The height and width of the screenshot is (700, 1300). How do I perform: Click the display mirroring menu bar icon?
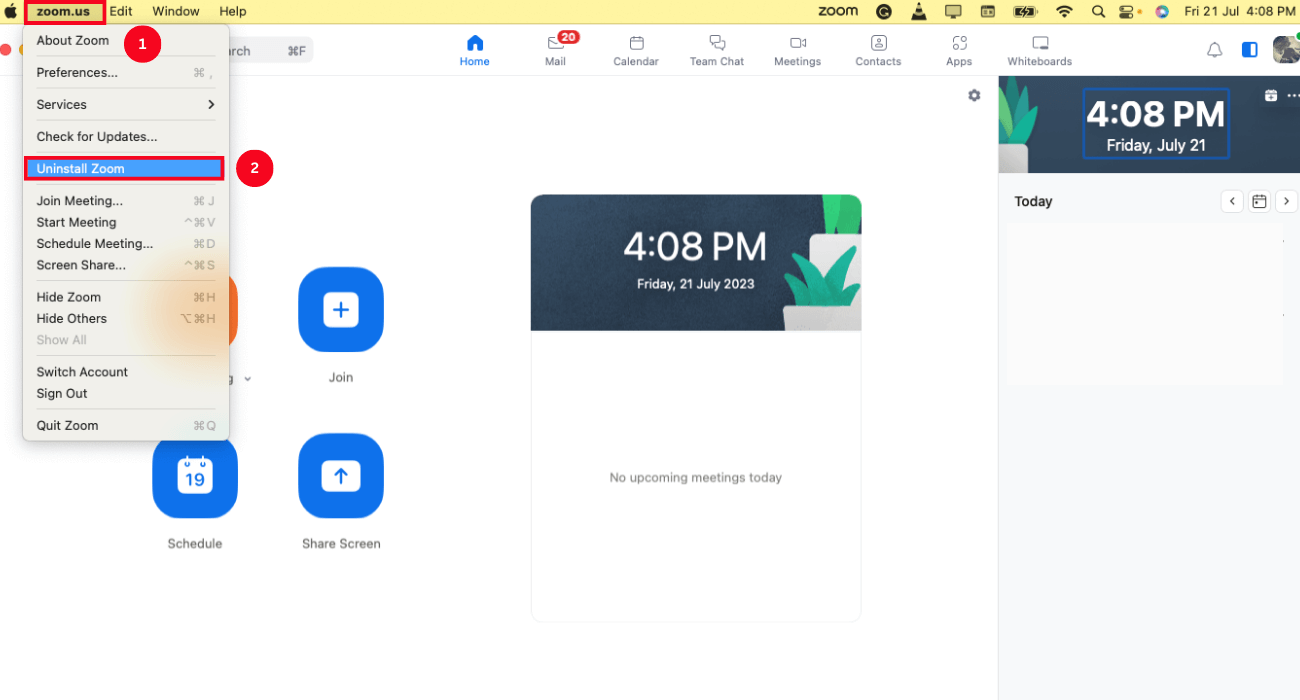coord(953,12)
